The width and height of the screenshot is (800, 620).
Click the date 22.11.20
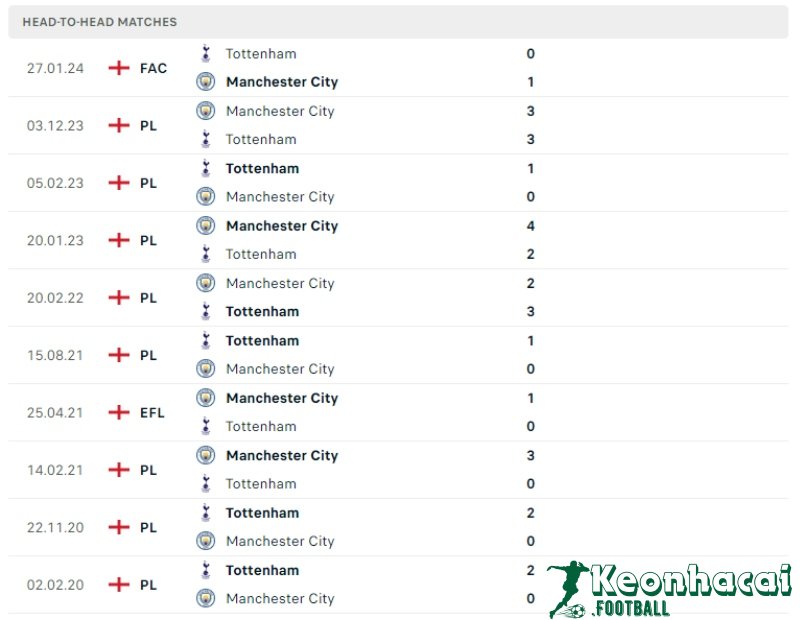pyautogui.click(x=55, y=527)
